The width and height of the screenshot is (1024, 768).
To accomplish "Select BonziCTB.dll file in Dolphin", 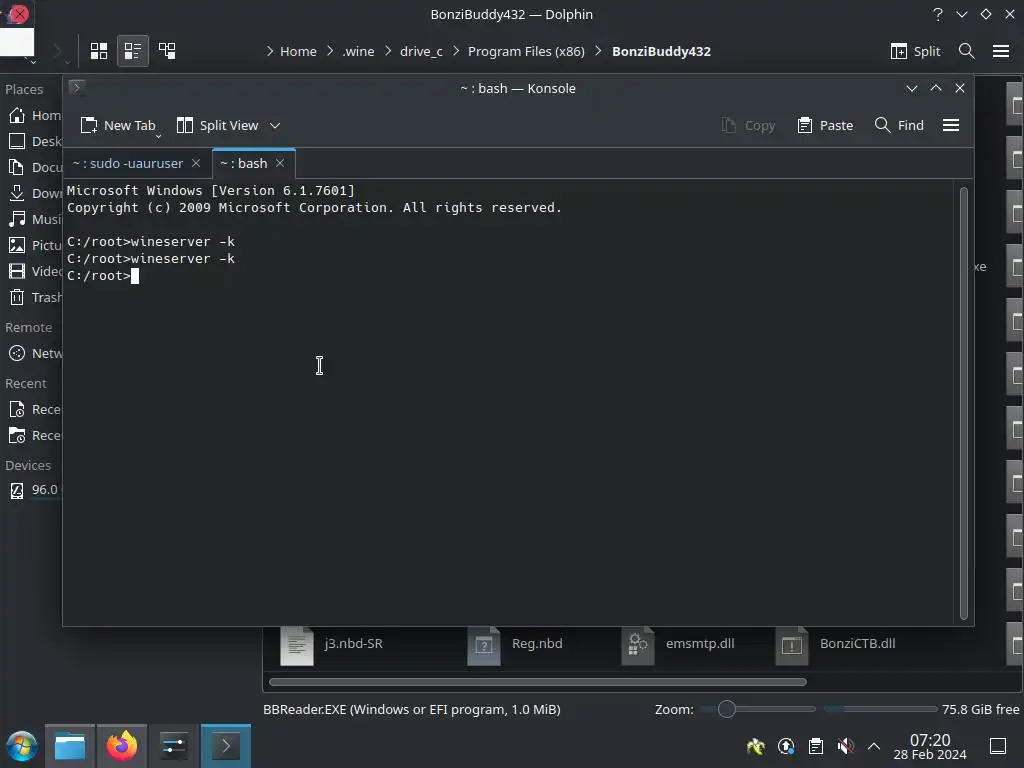I will pyautogui.click(x=836, y=645).
